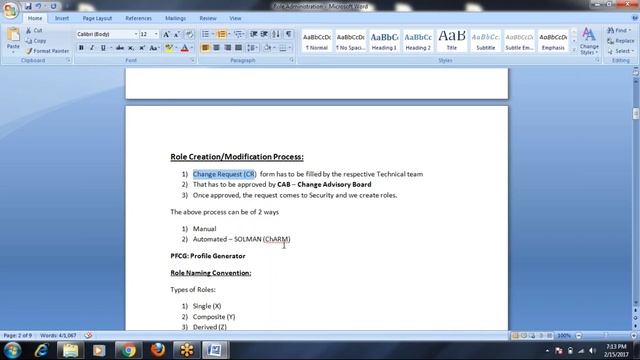This screenshot has width=640, height=360.
Task: Increase the paragraph indent
Action: pyautogui.click(x=264, y=34)
